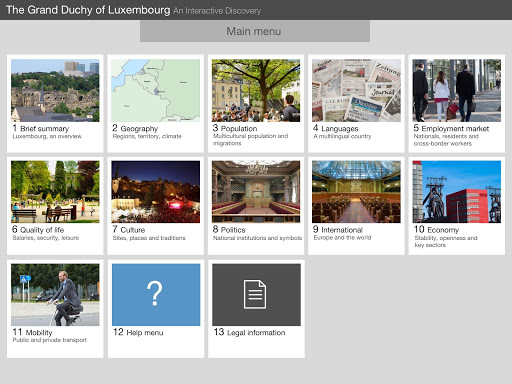Screen dimensions: 512x384
Task: Click the app title 'The Grand Duchy of Luxembourg'
Action: (x=88, y=10)
